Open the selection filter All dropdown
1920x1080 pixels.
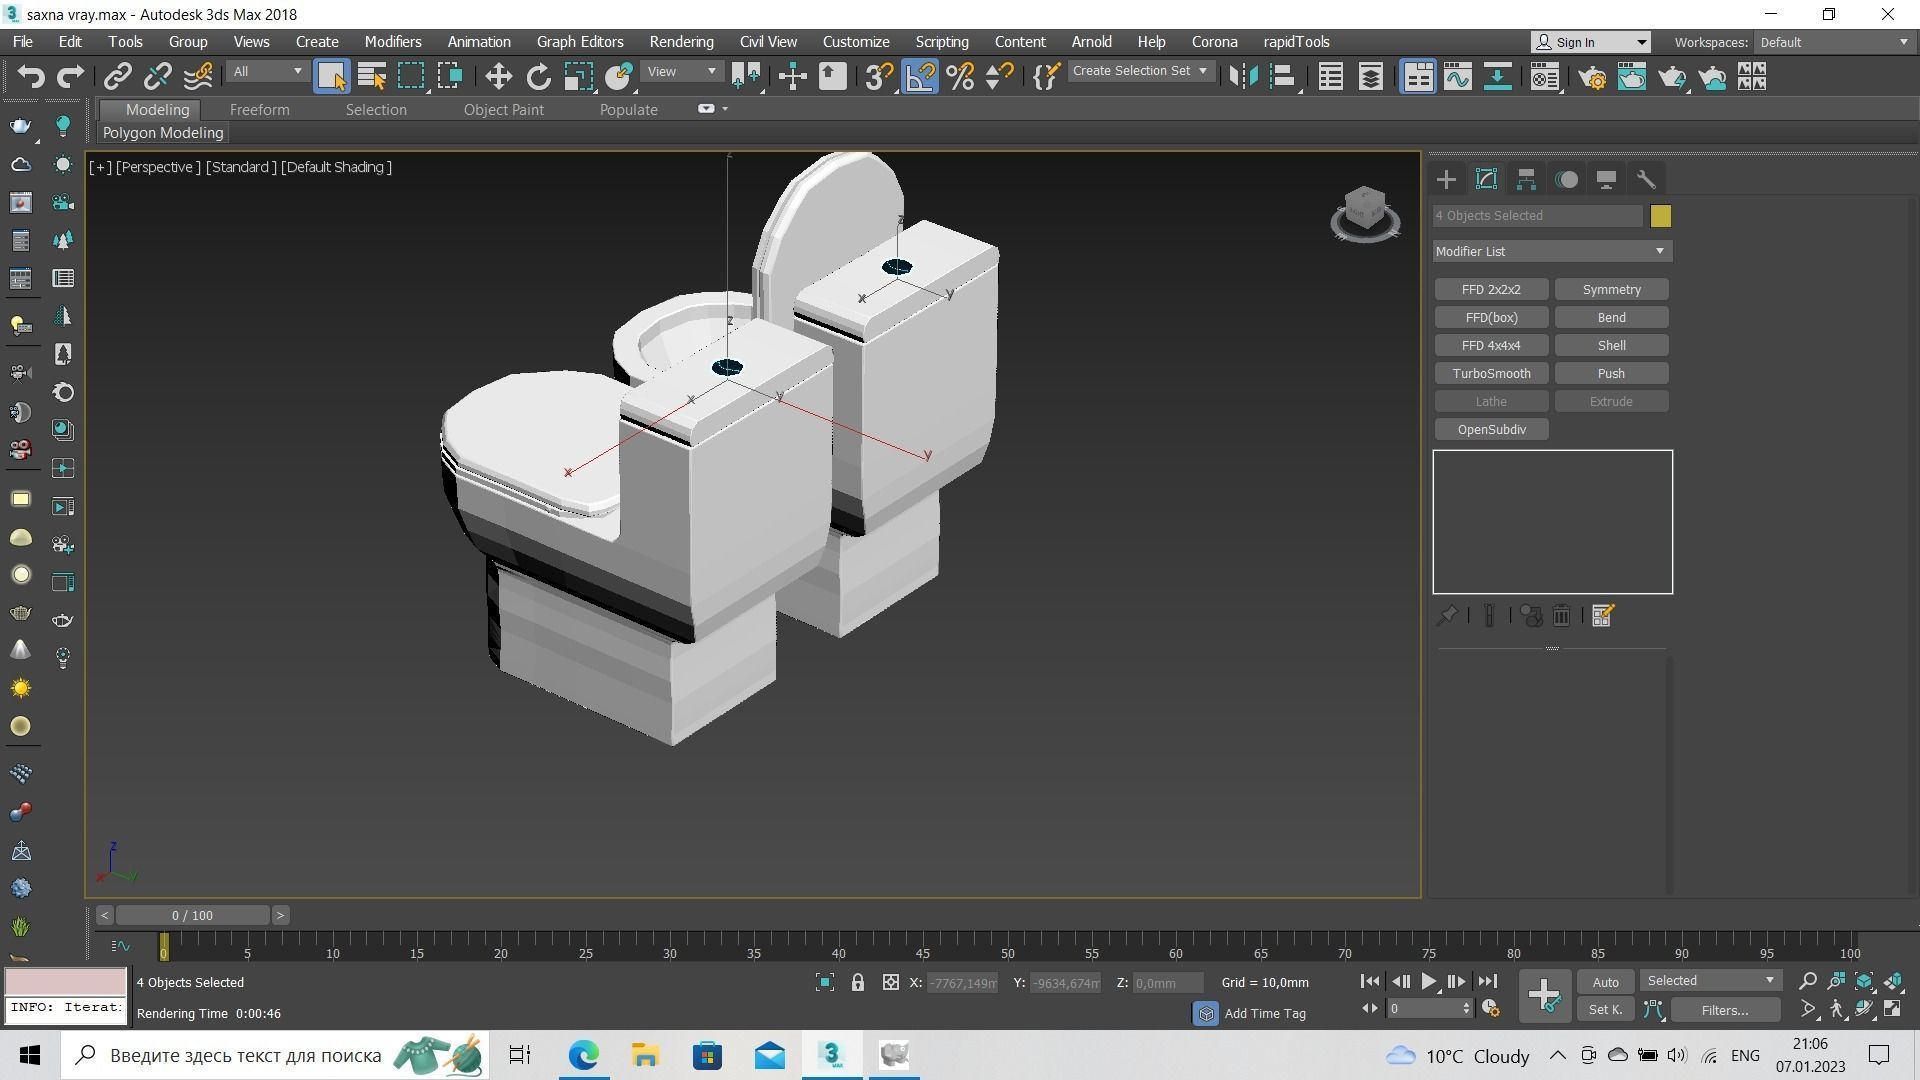(x=265, y=71)
